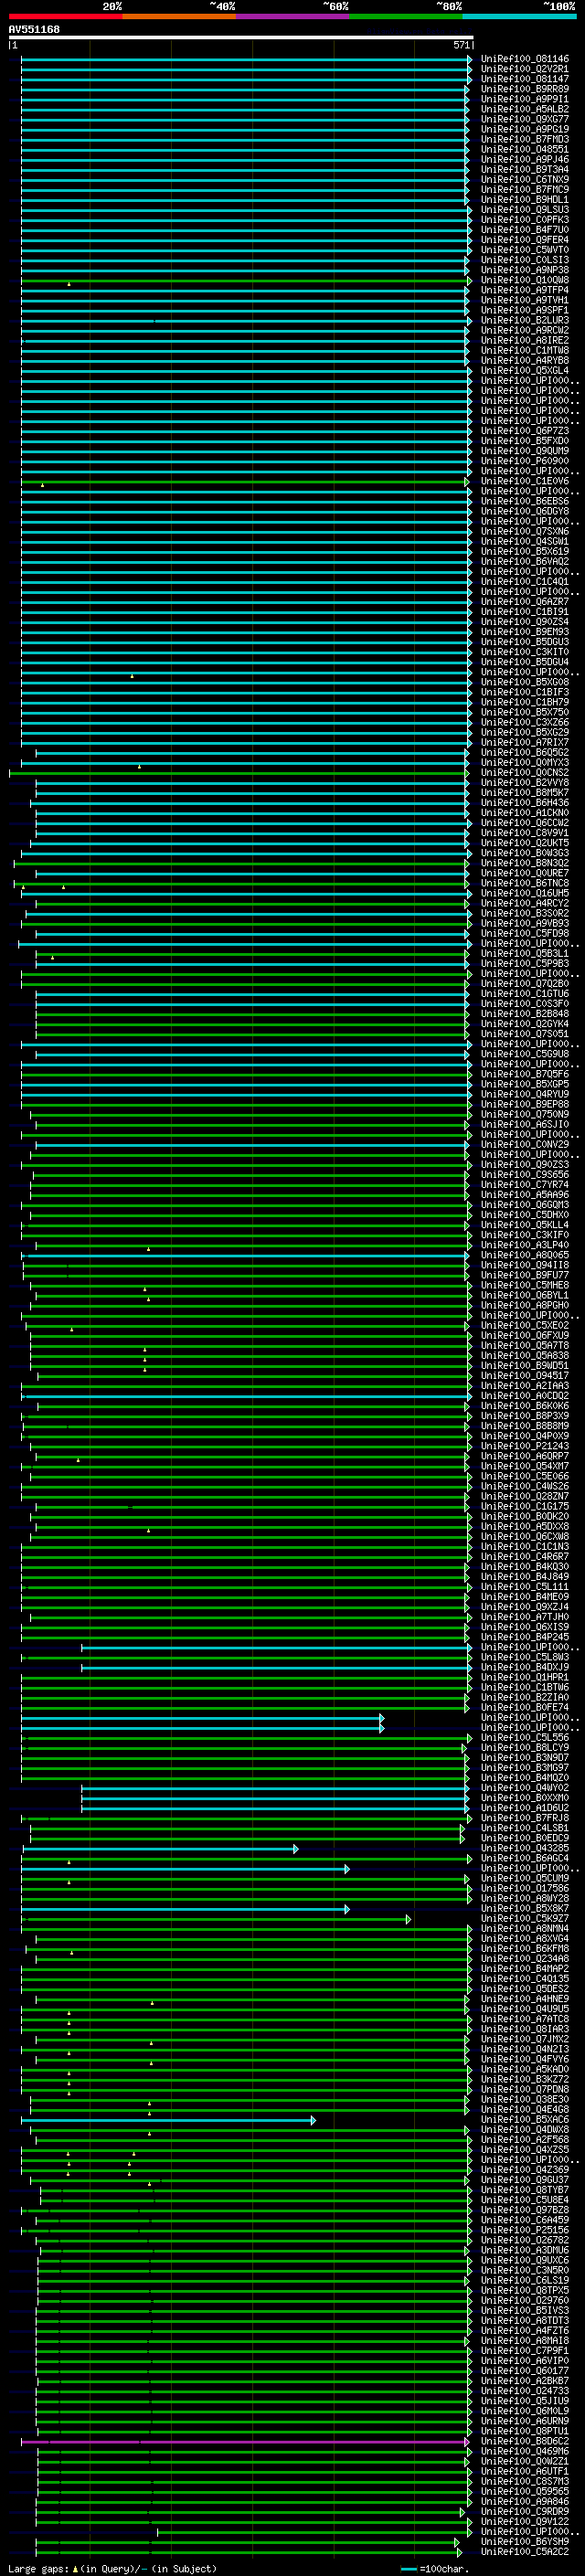Select the UniRef100_B6H436 label
585x2576 pixels.
pos(525,802)
